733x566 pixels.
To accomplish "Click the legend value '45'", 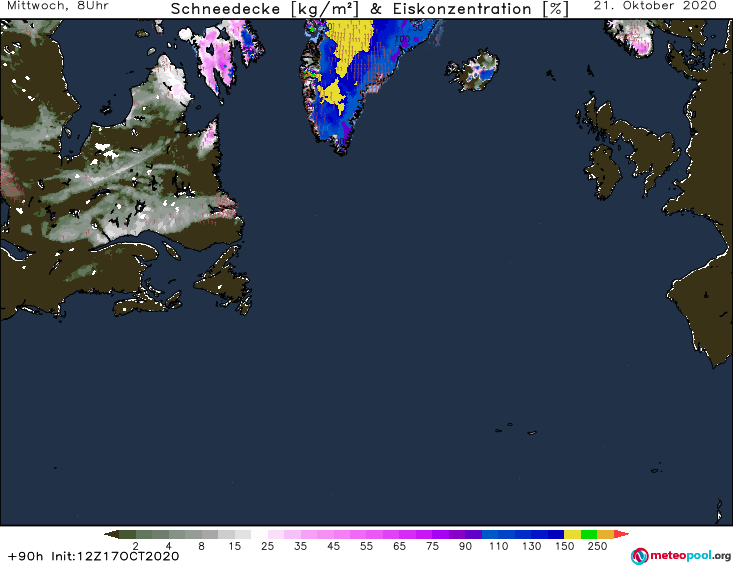I will point(333,546).
